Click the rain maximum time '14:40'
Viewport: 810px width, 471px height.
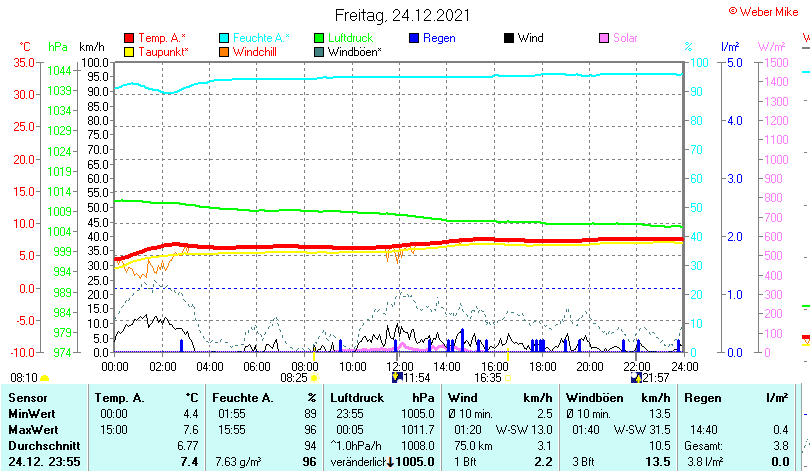coord(704,430)
